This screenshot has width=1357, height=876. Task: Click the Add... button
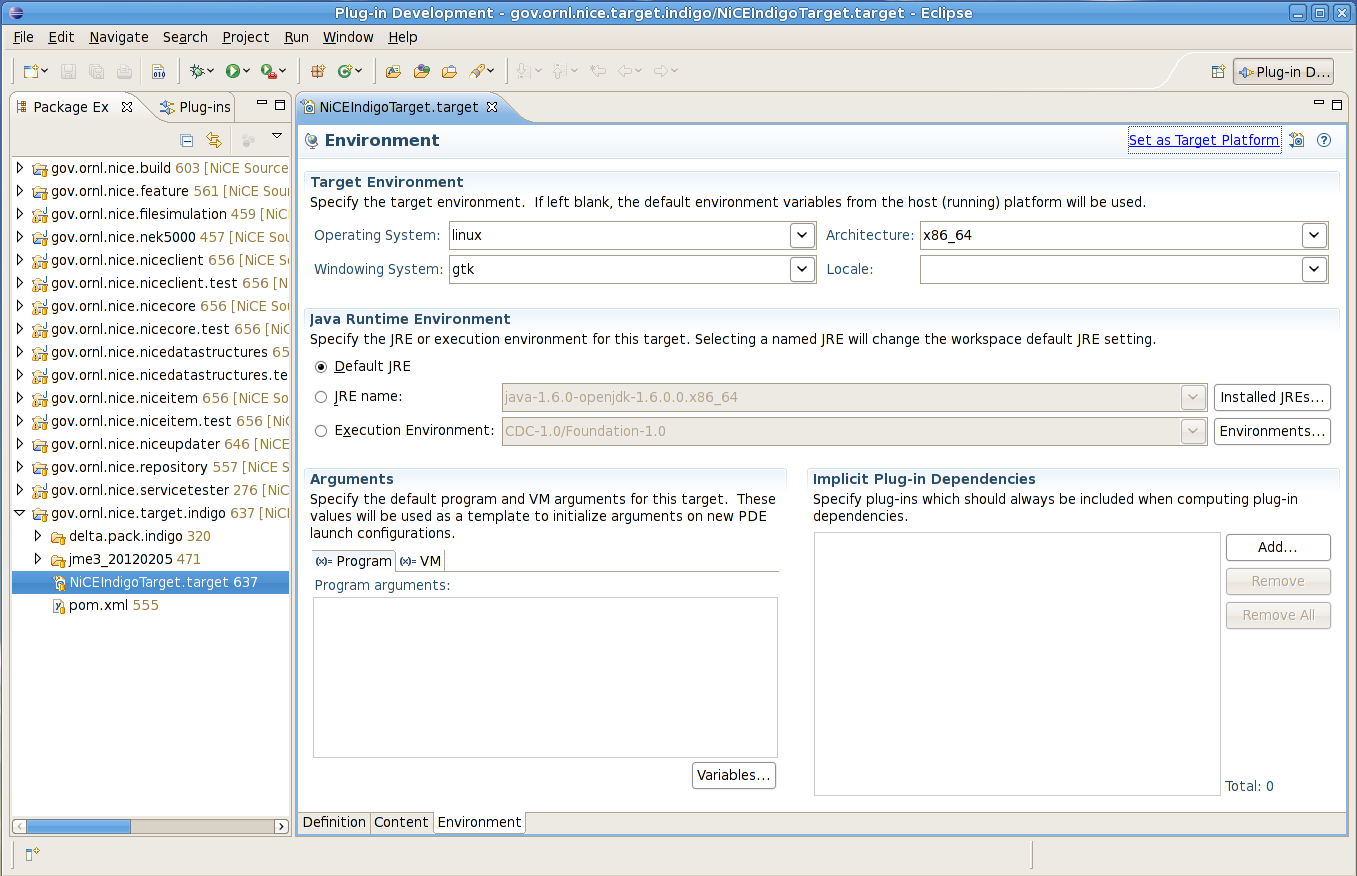point(1278,547)
